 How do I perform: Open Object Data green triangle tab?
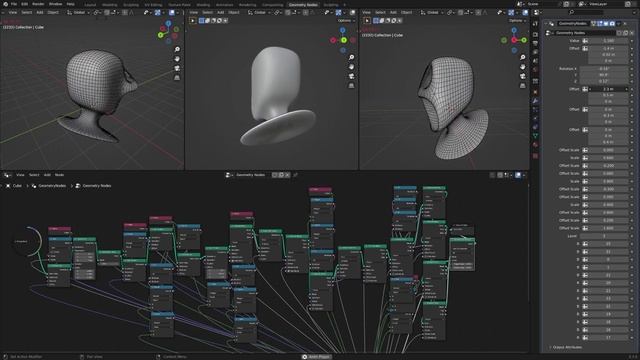click(536, 136)
